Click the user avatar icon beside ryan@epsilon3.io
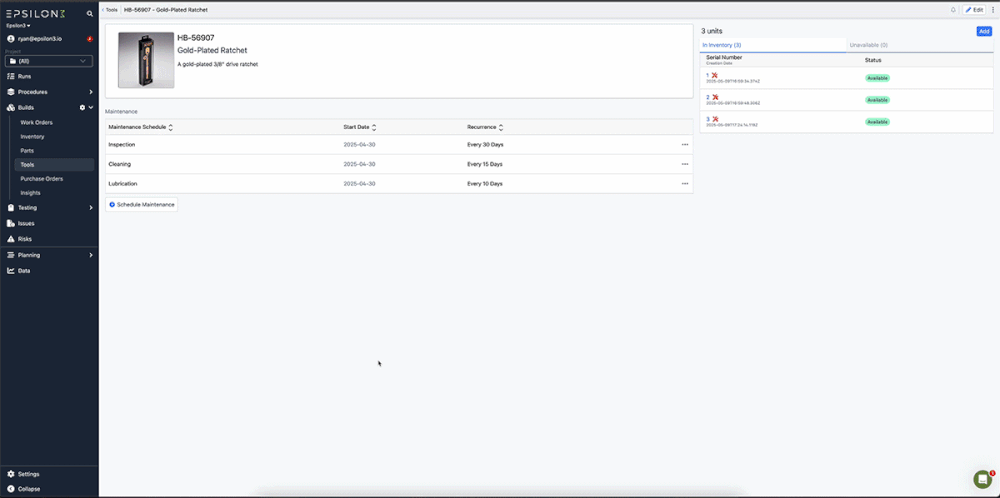The image size is (1000, 498). pos(11,39)
